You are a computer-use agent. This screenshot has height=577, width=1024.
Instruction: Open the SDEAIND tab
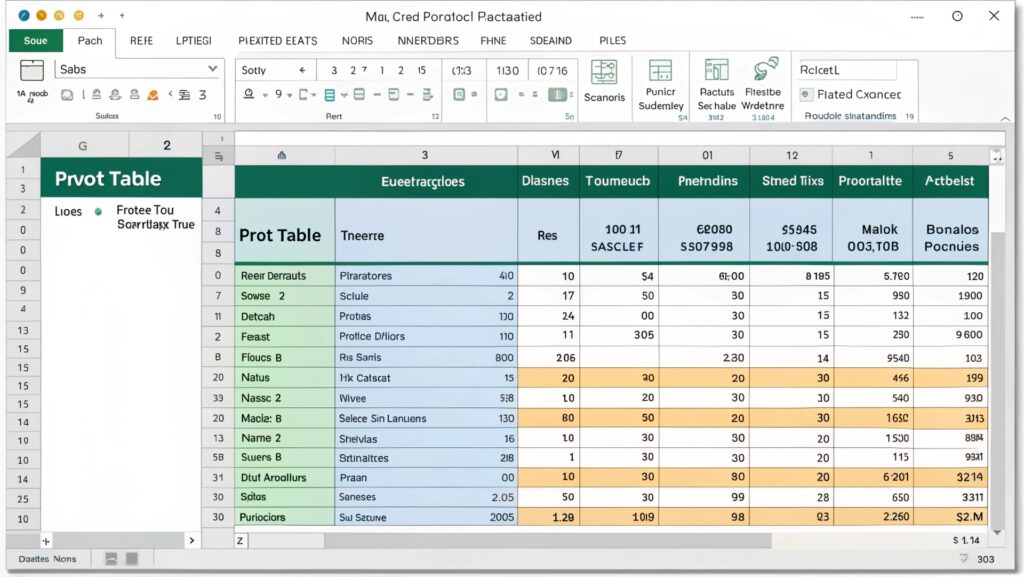point(551,40)
